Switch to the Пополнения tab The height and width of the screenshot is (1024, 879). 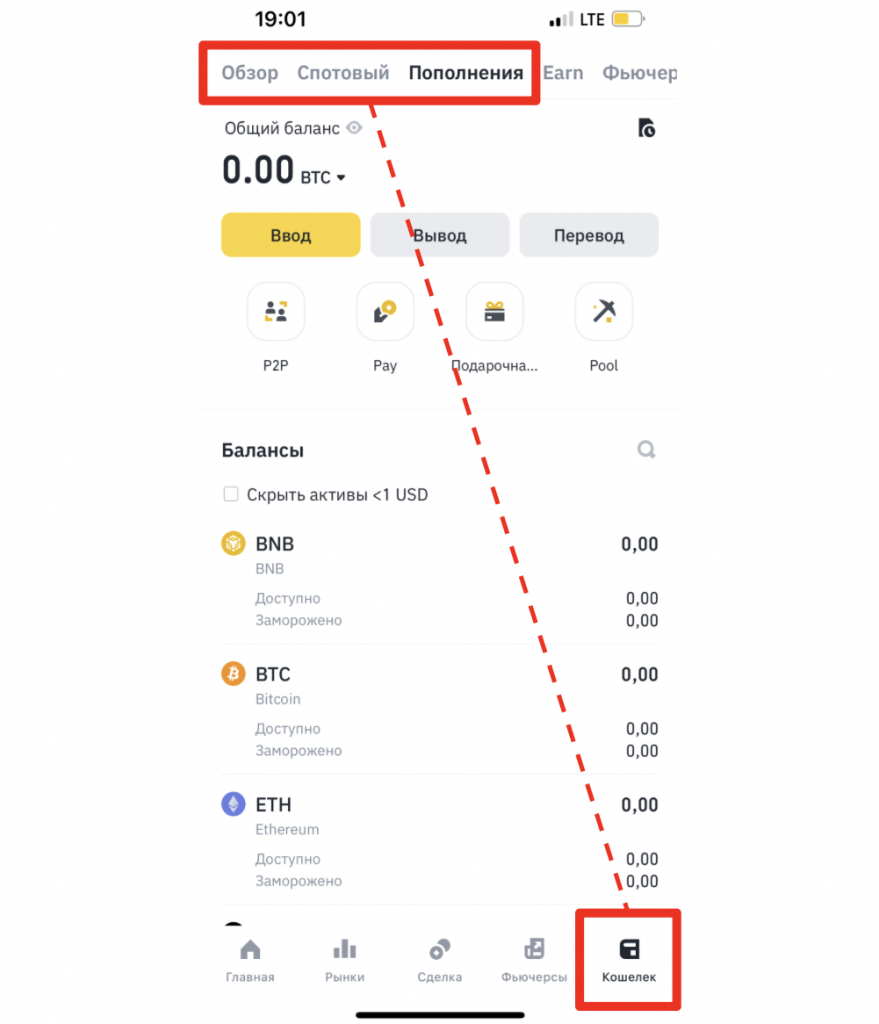(x=466, y=72)
